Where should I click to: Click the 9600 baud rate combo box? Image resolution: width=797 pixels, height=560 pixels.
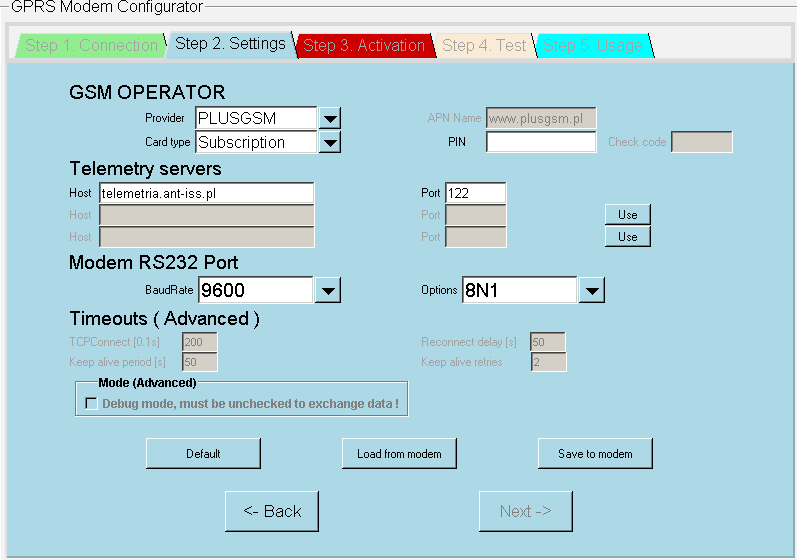click(255, 290)
